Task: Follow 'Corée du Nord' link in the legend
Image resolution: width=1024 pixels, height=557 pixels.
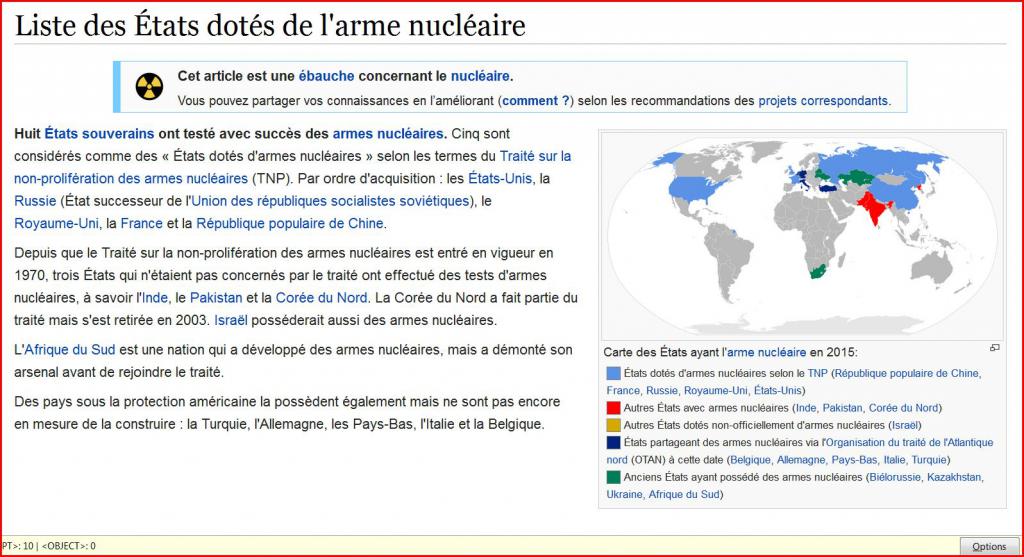Action: click(x=903, y=407)
